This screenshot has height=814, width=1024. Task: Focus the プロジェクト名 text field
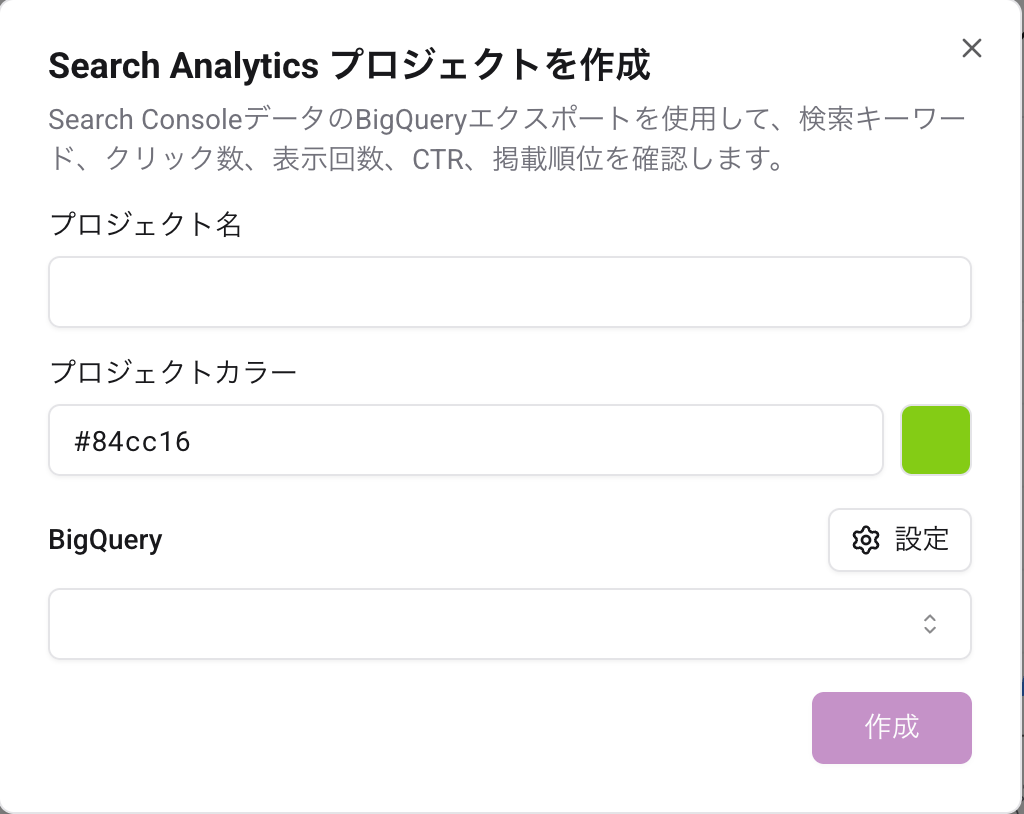509,292
